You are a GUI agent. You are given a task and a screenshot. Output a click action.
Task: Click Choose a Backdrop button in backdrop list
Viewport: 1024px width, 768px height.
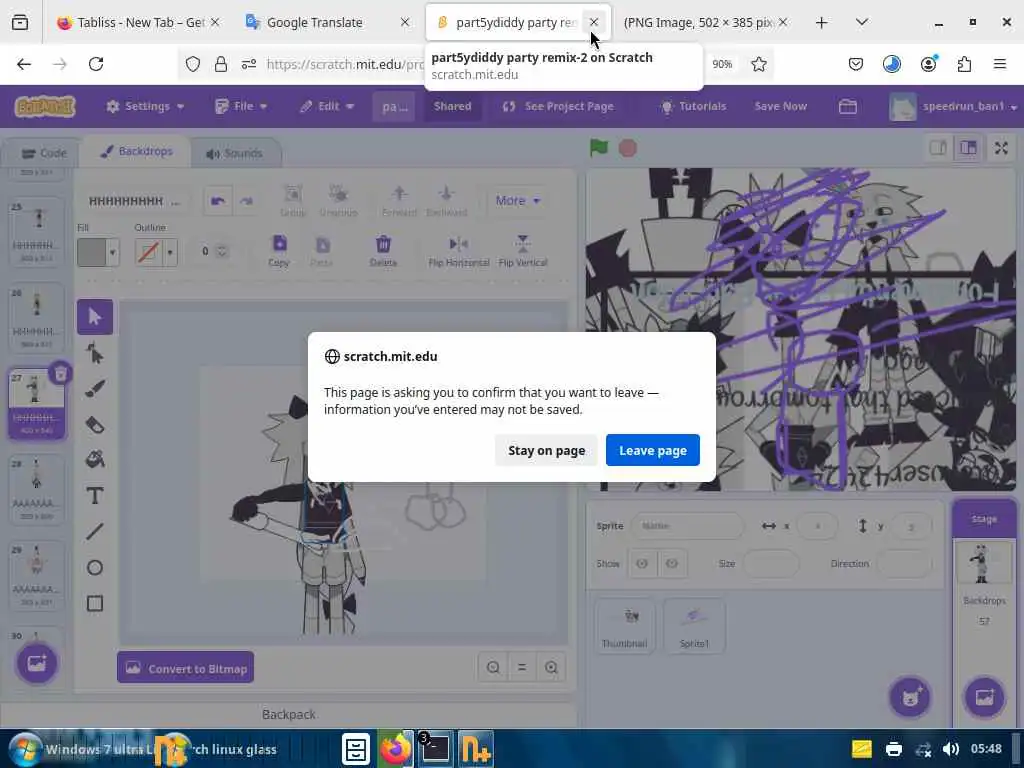[x=37, y=663]
